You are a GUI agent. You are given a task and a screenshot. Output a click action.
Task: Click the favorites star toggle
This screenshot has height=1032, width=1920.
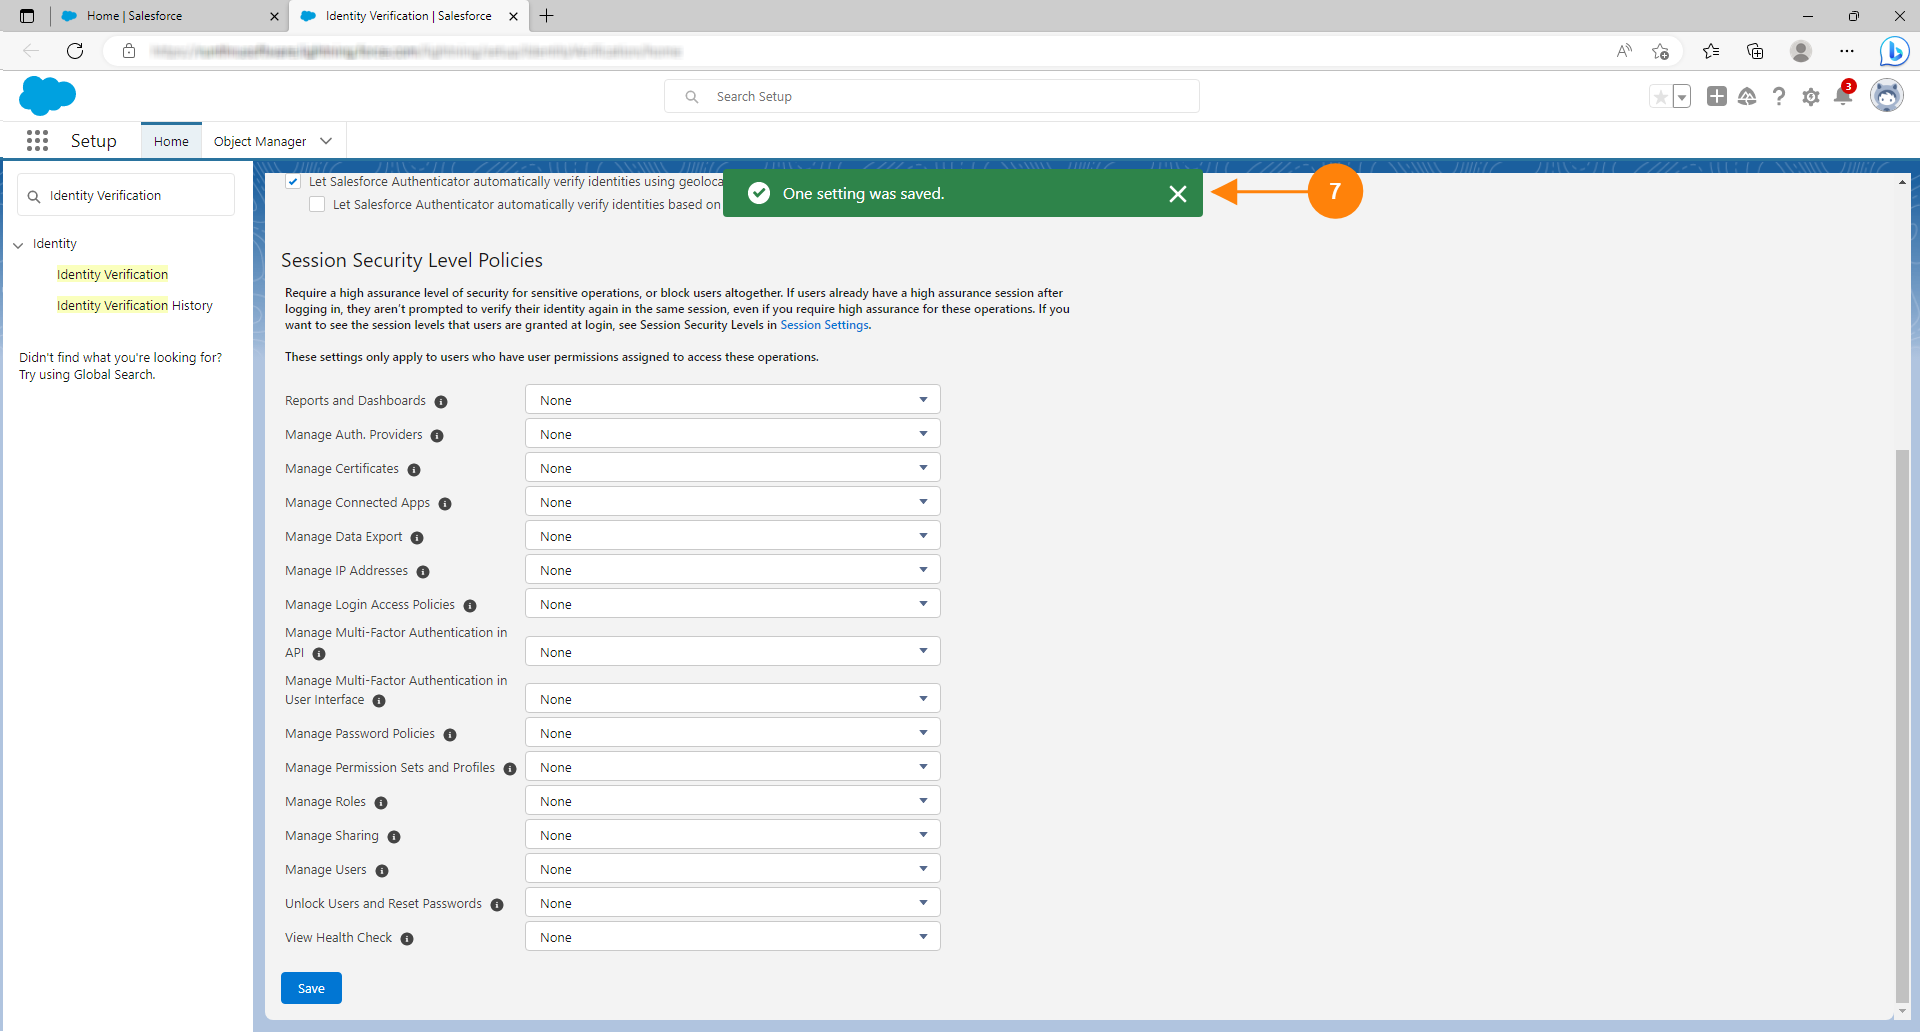coord(1660,97)
